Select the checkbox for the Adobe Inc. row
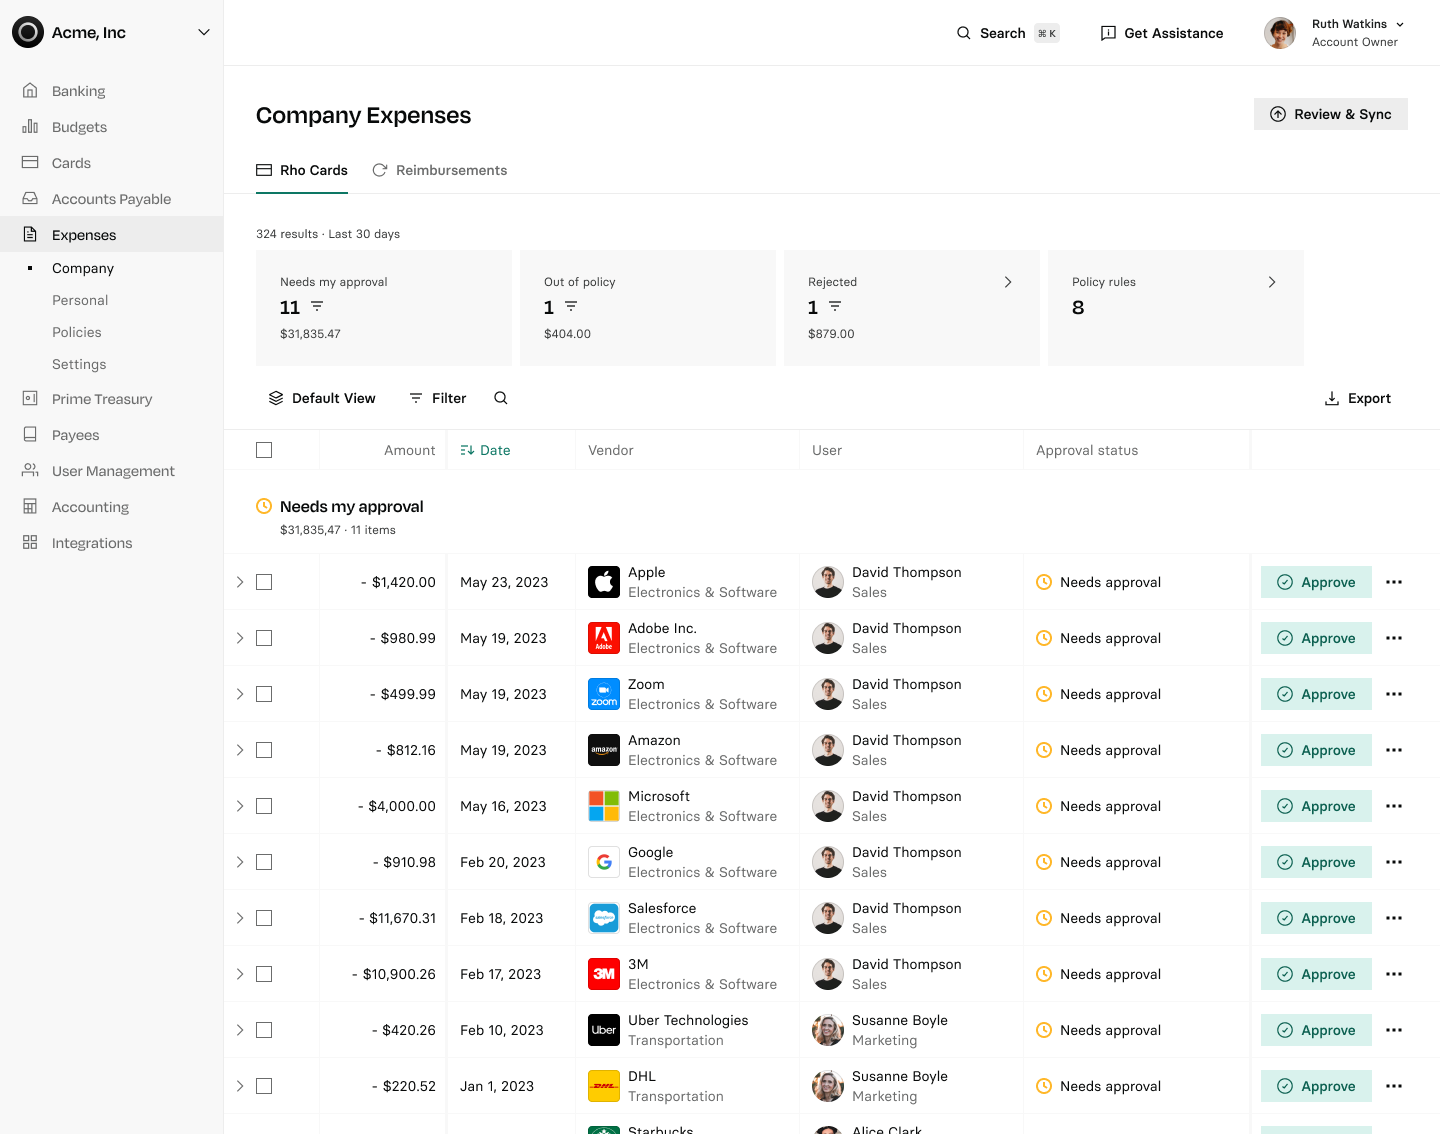This screenshot has height=1134, width=1440. point(264,638)
